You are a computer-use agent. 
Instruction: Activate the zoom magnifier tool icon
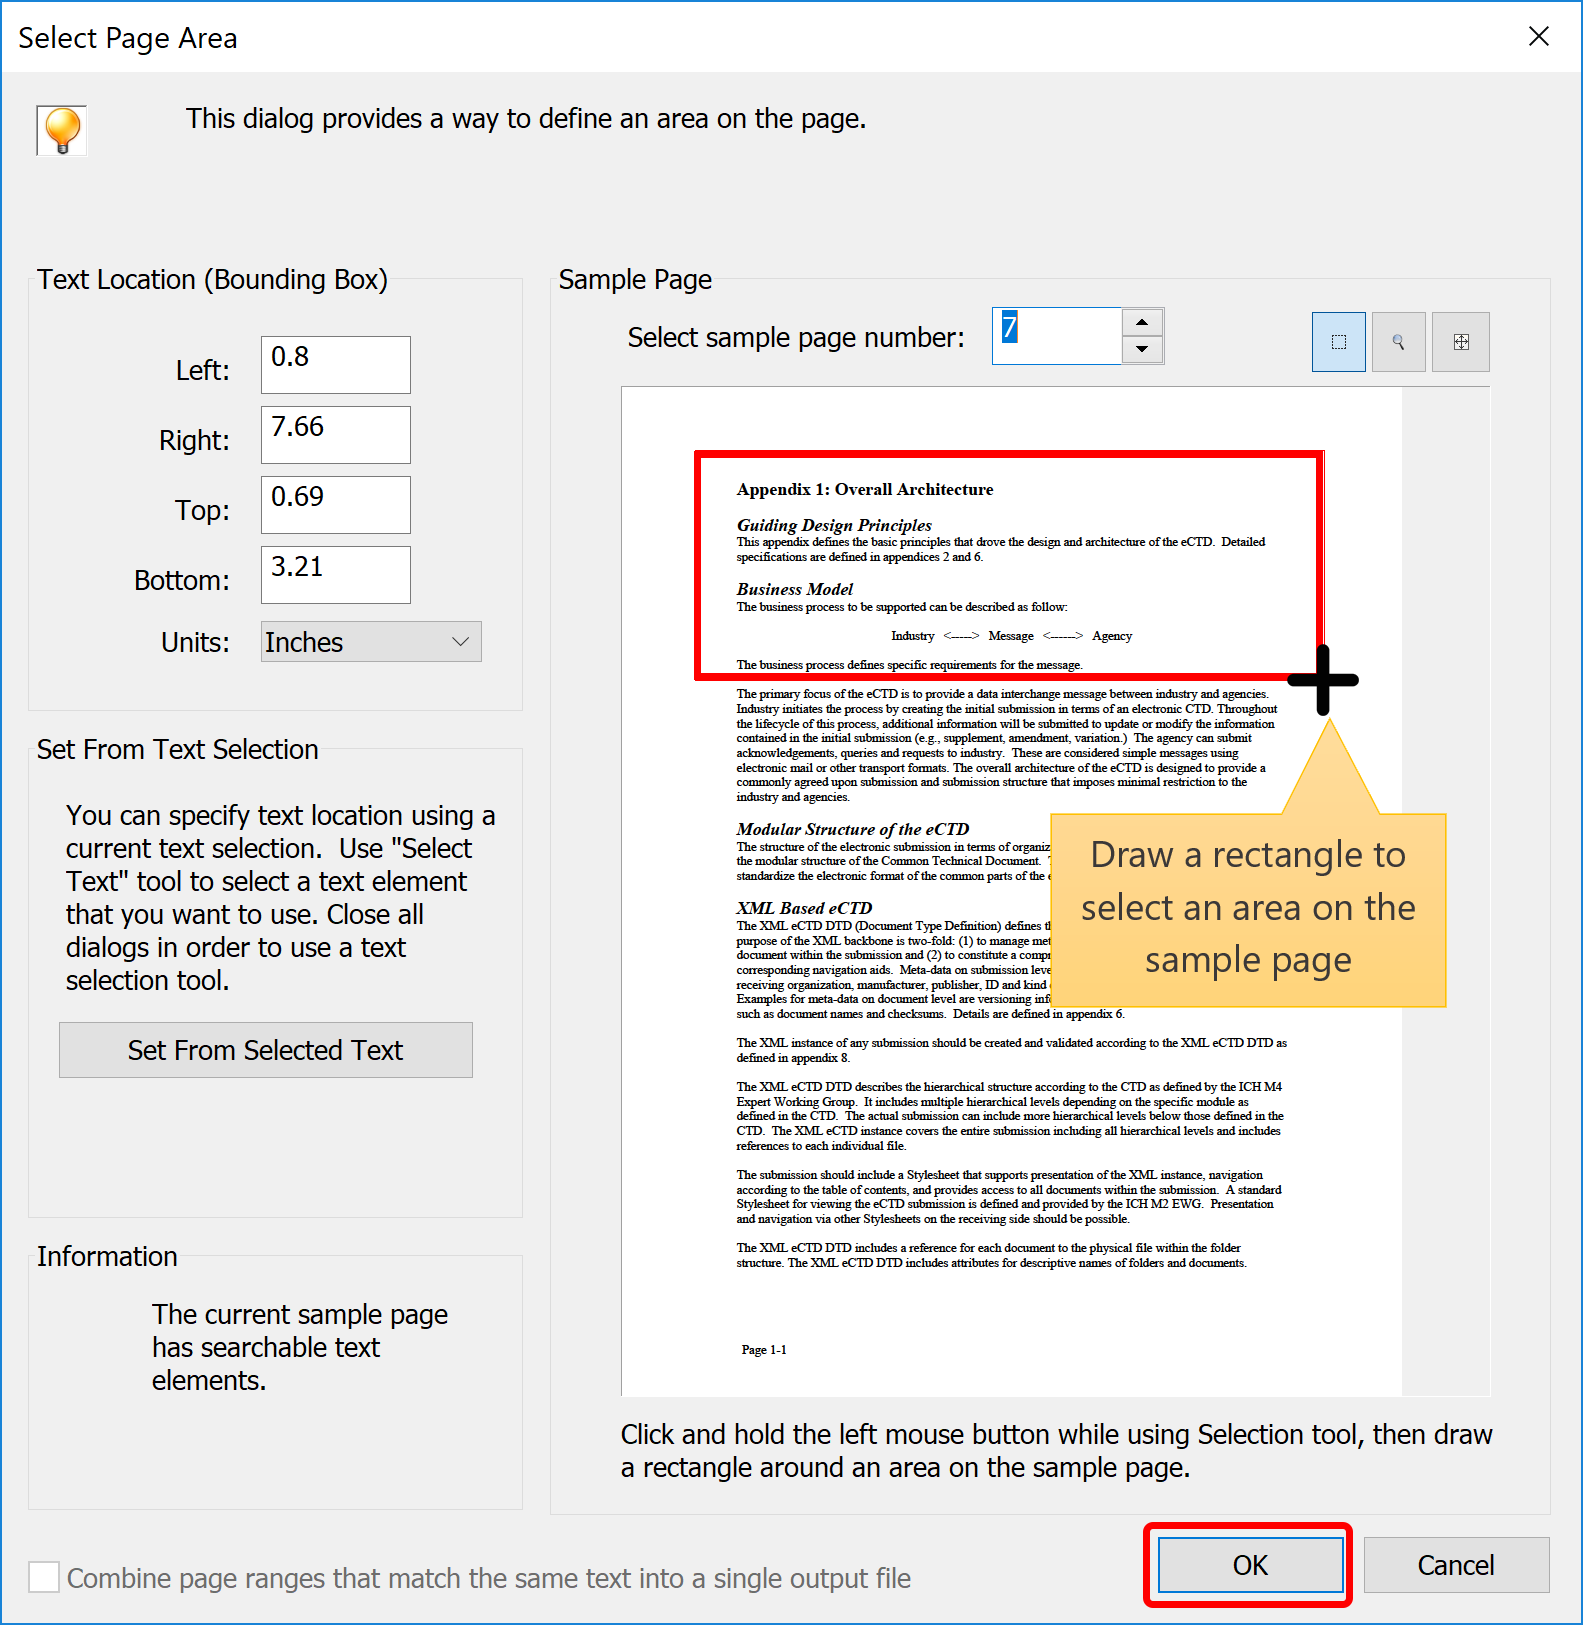point(1398,342)
